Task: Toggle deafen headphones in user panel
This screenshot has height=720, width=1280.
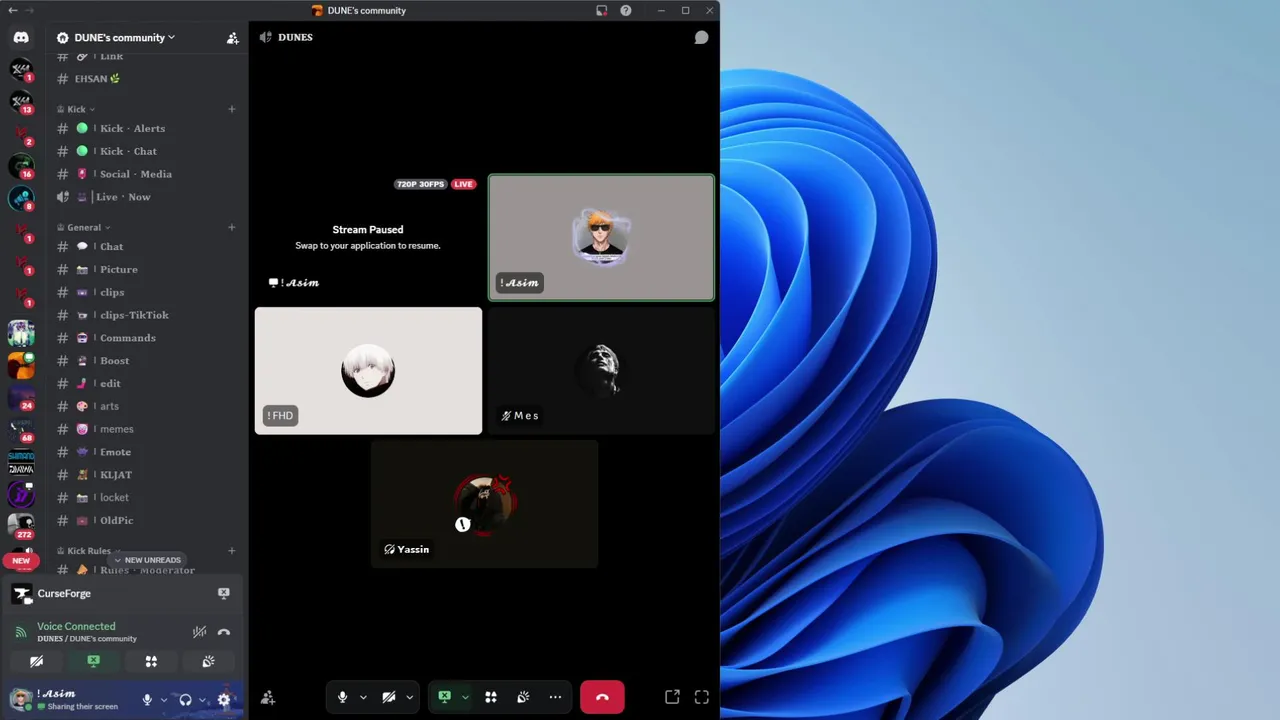Action: (185, 700)
